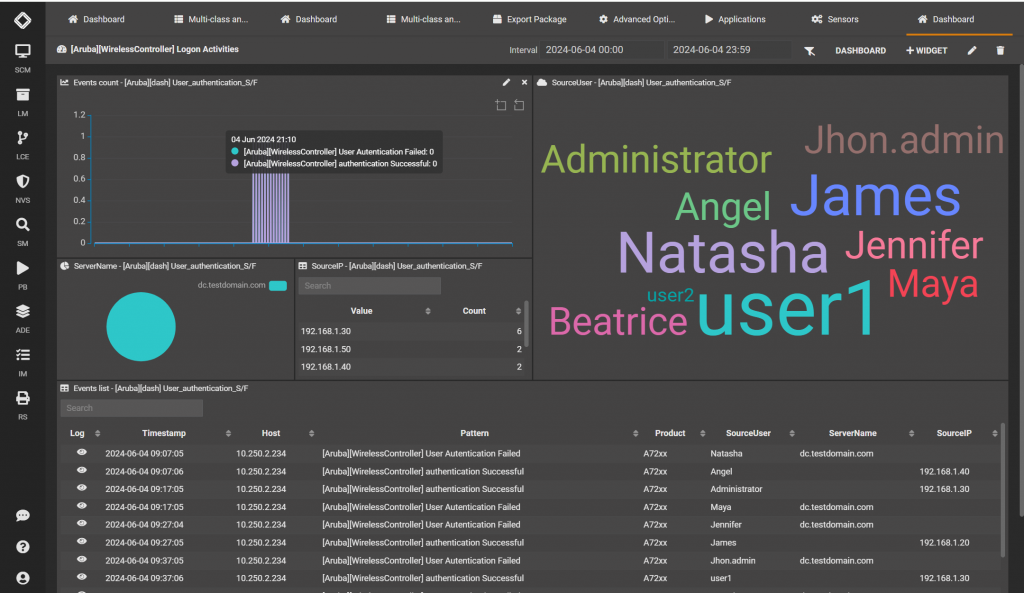This screenshot has width=1024, height=593.
Task: Open the Export Package tab
Action: 530,20
